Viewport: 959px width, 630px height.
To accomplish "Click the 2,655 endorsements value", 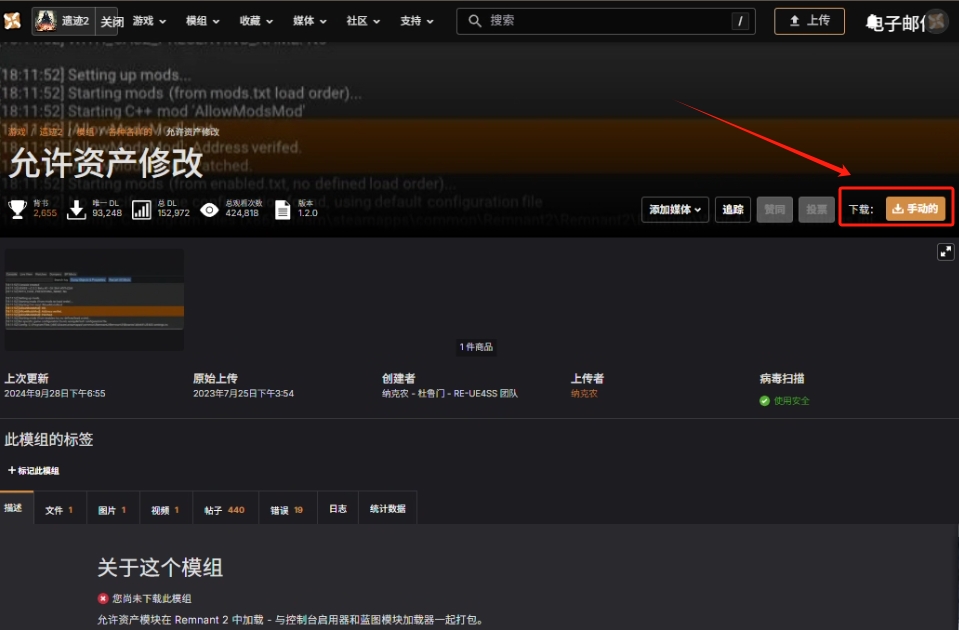I will click(x=45, y=213).
